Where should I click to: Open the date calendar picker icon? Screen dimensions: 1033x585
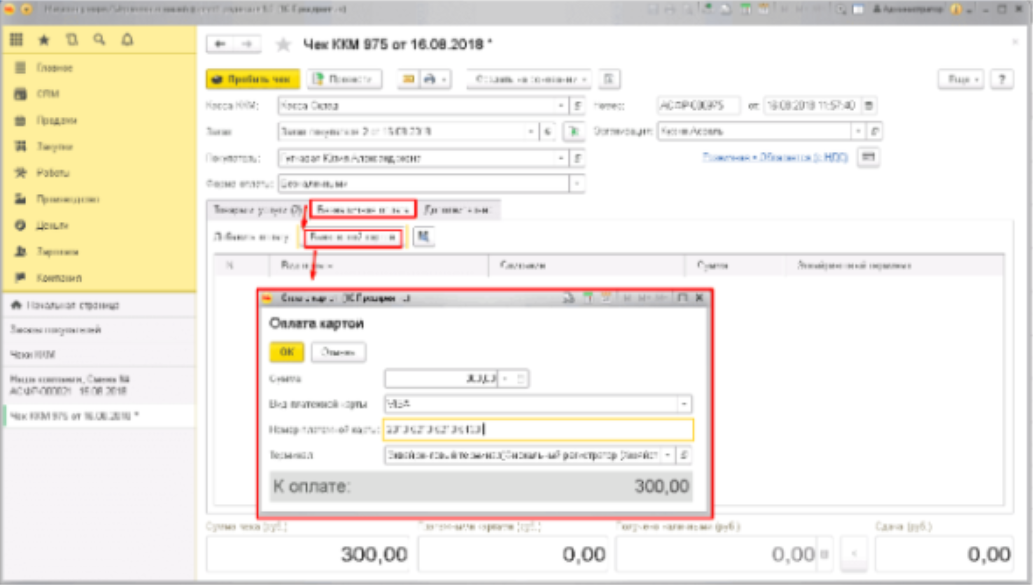pos(869,105)
